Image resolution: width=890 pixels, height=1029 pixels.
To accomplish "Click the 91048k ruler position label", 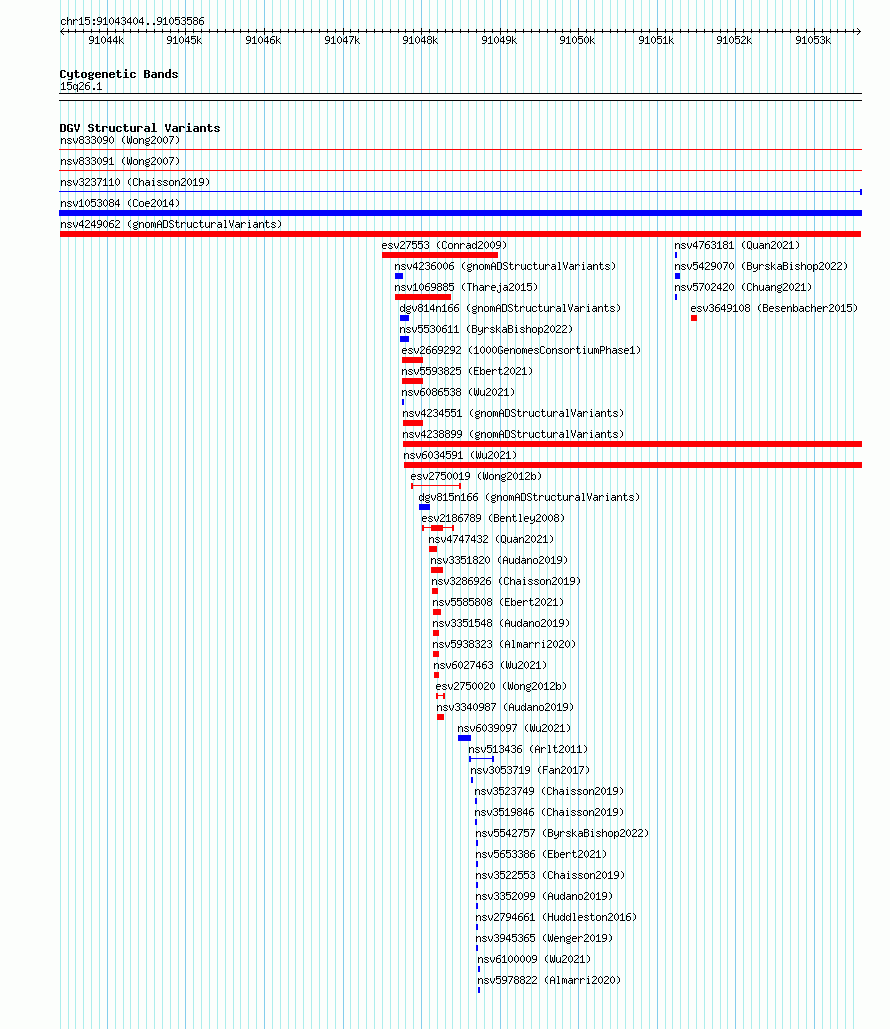I will 420,41.
